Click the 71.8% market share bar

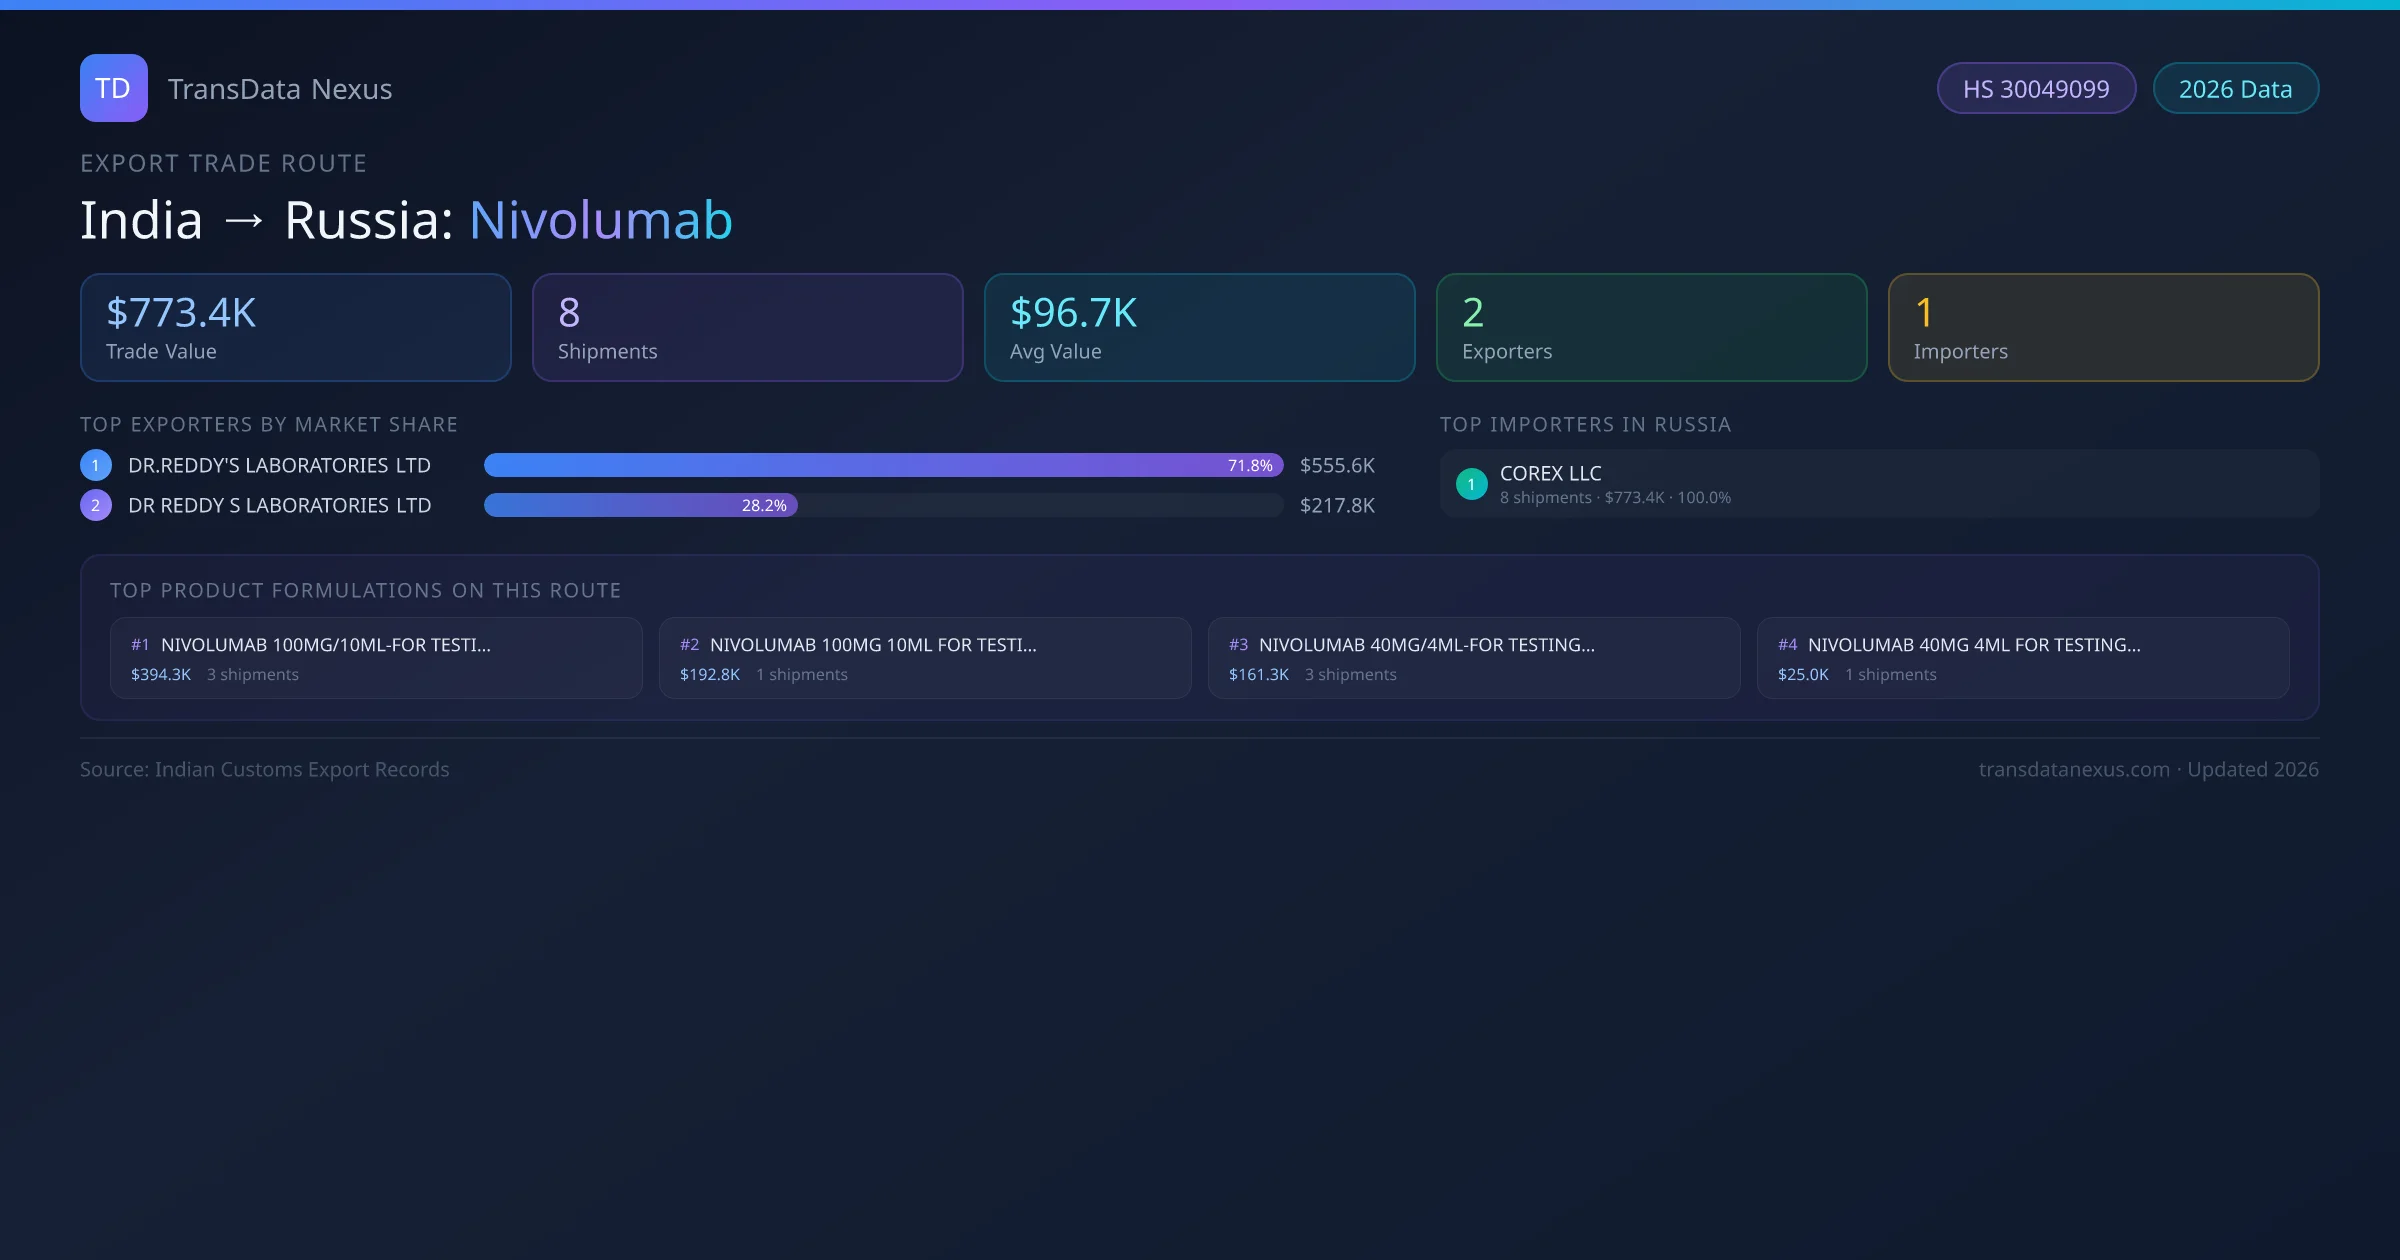tap(883, 465)
